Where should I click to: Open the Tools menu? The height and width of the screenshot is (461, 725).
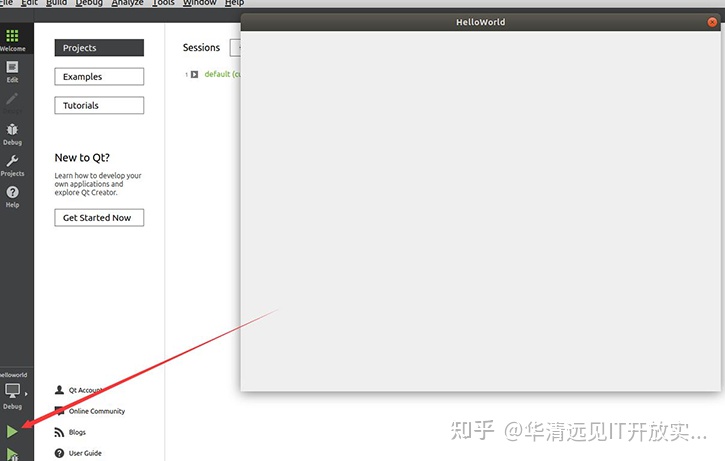click(163, 3)
